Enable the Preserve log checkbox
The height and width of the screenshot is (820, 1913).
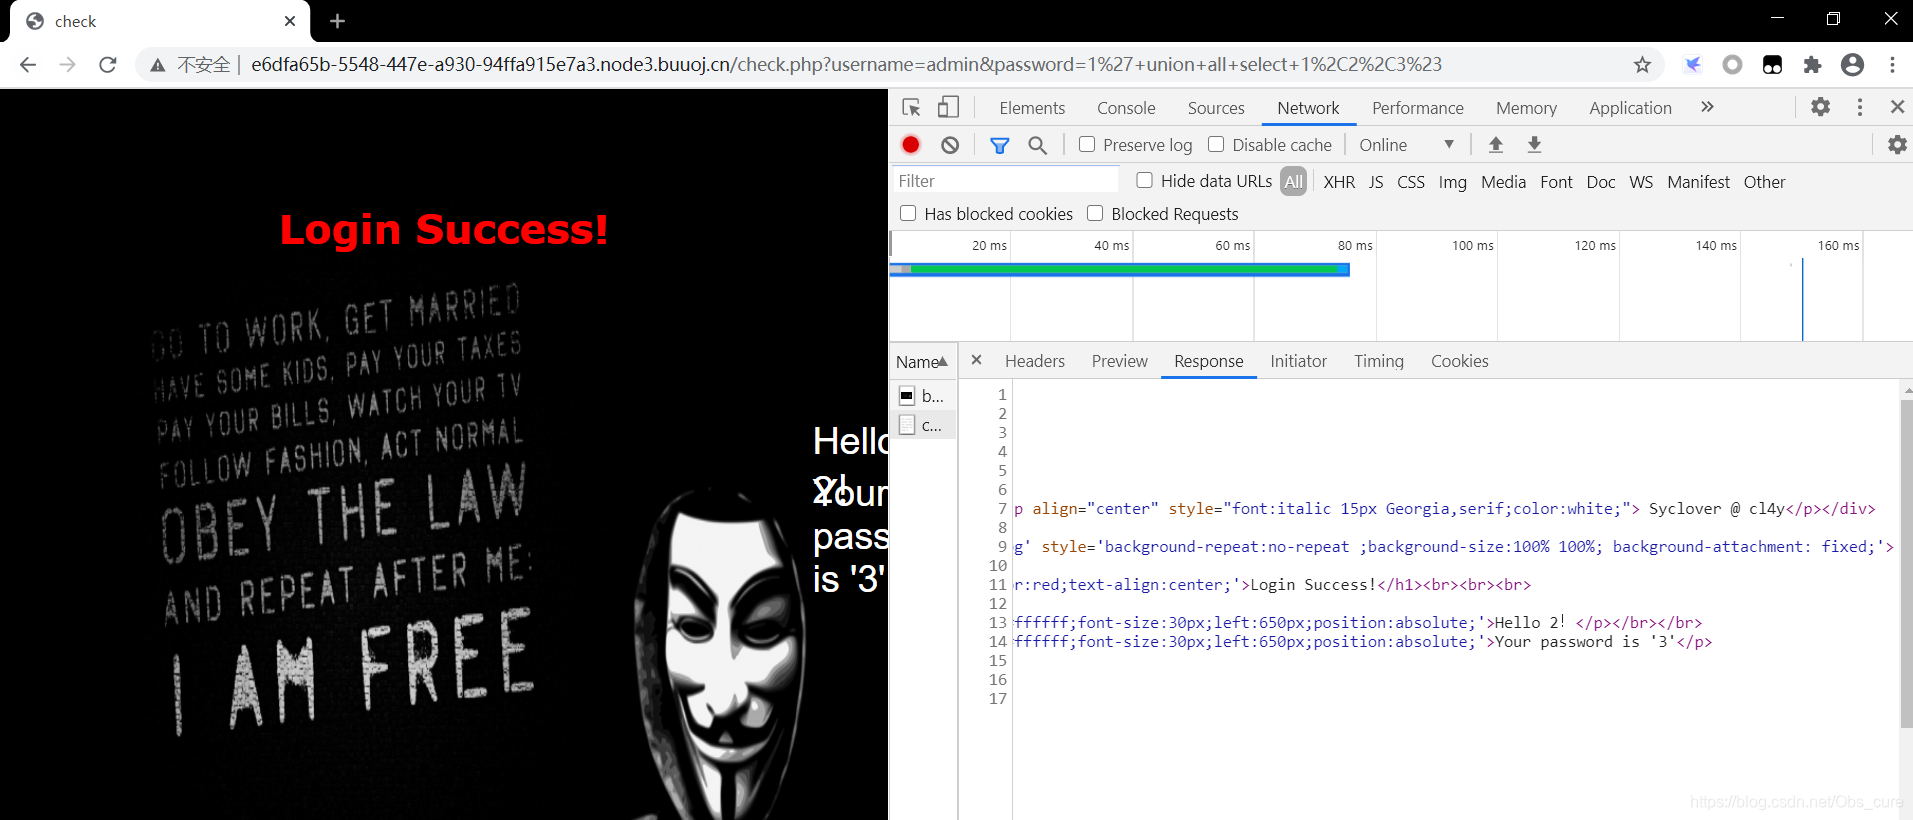[1088, 144]
